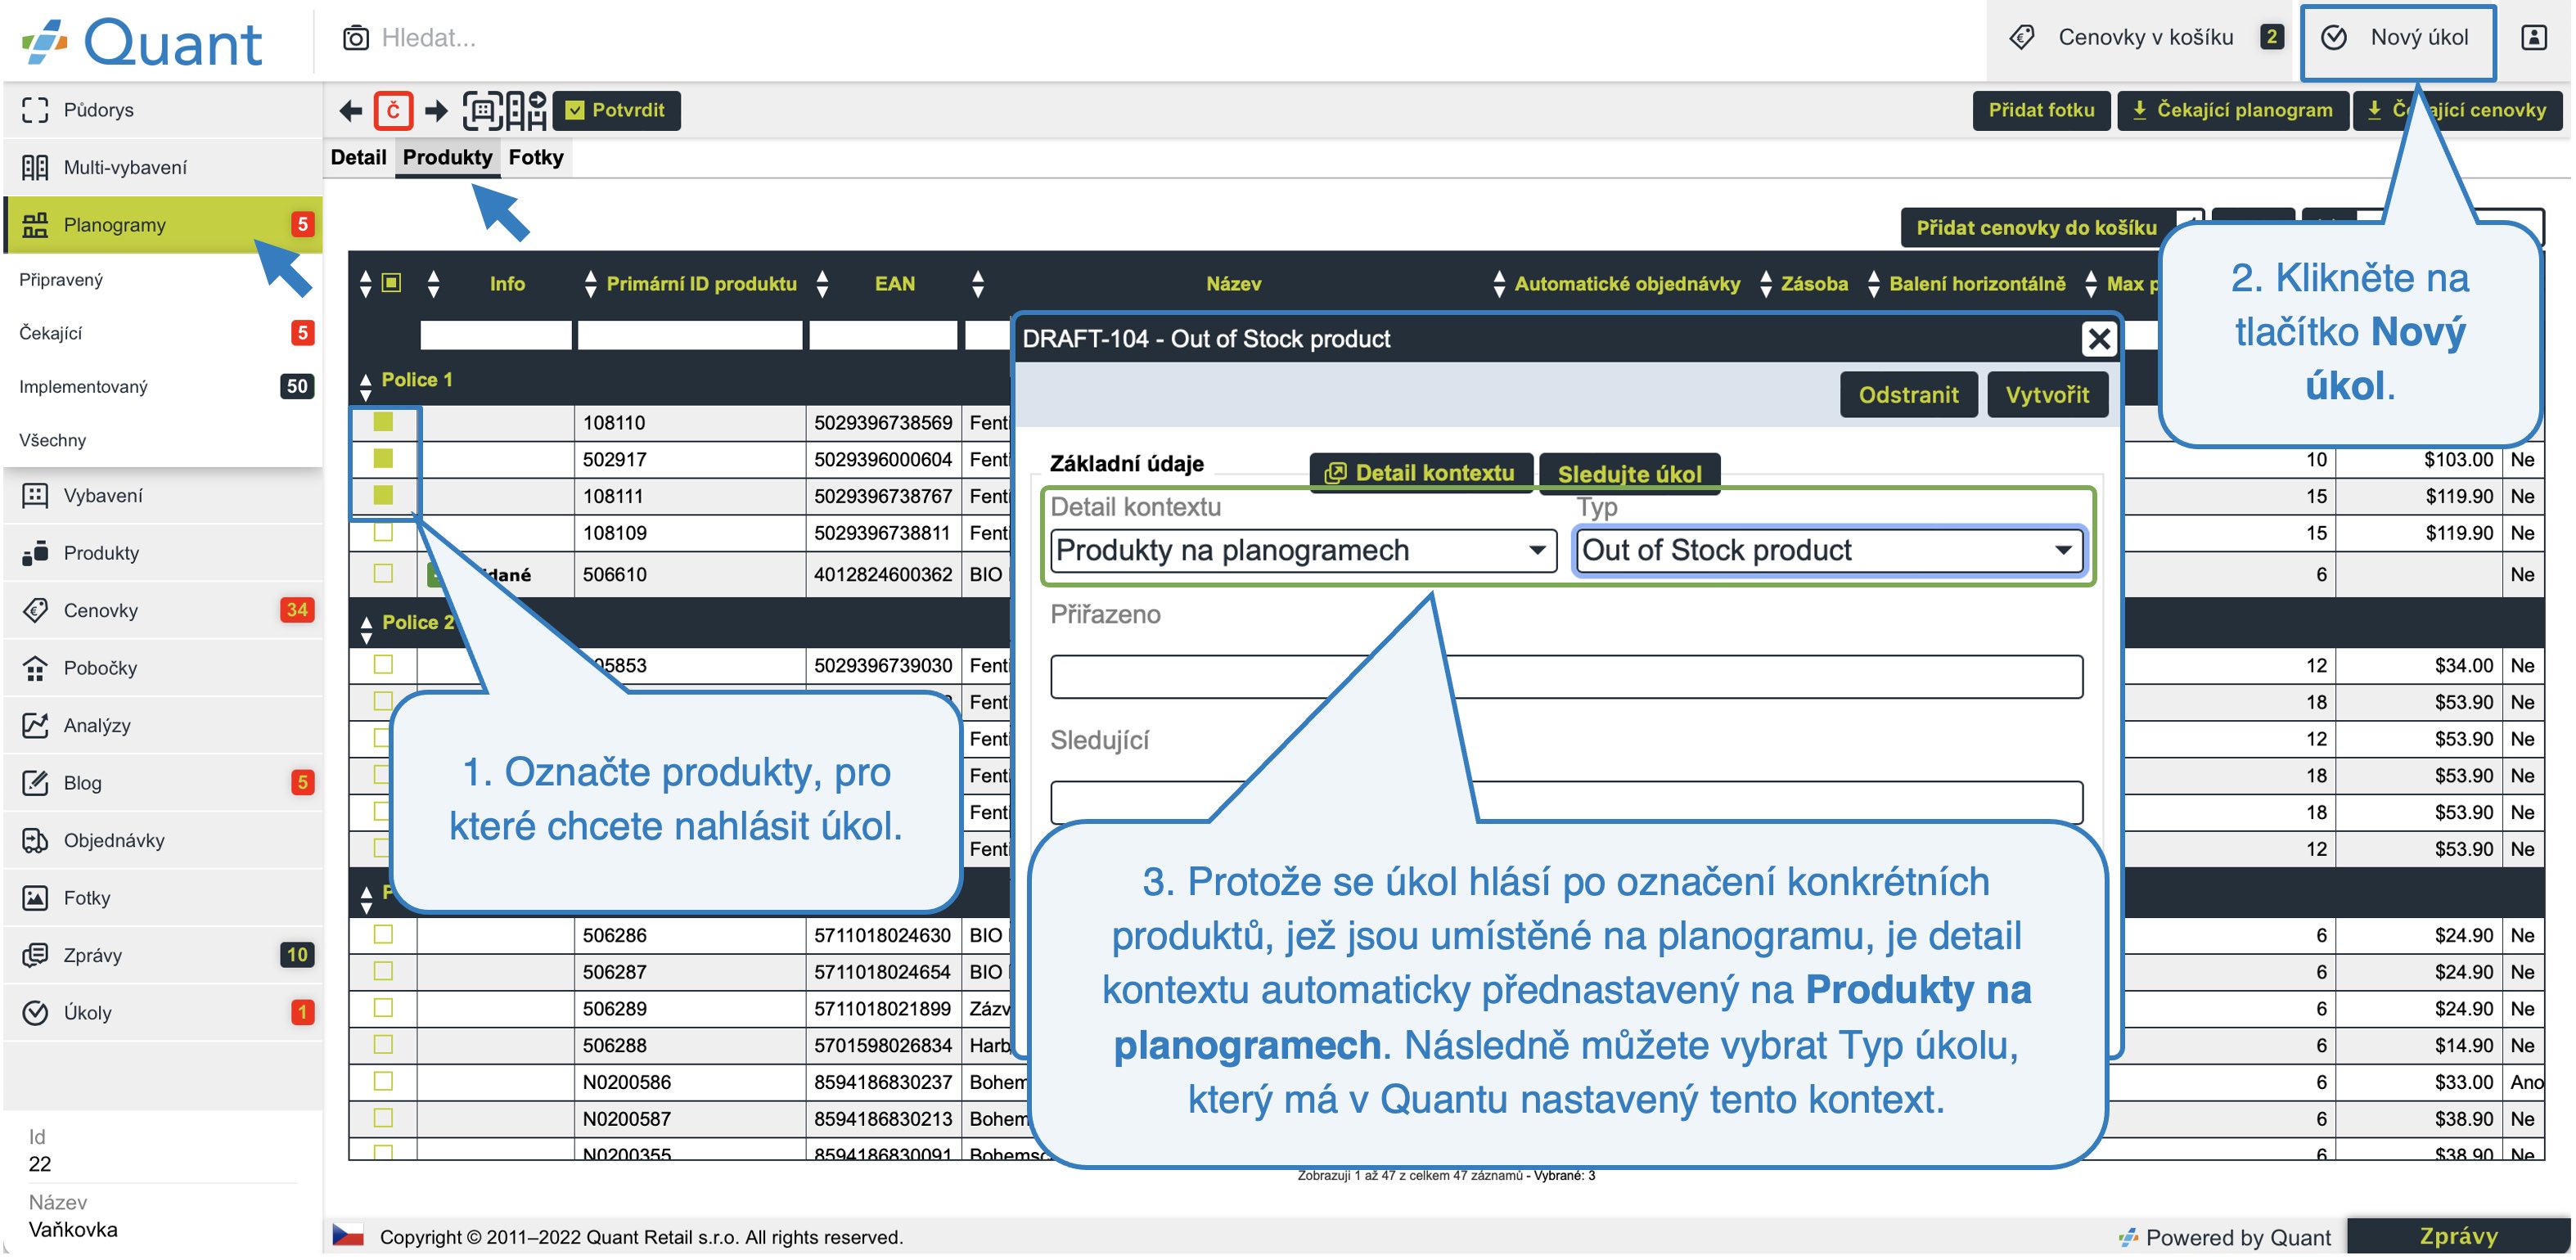
Task: Uncheck product 108111 checkbox
Action: click(383, 495)
